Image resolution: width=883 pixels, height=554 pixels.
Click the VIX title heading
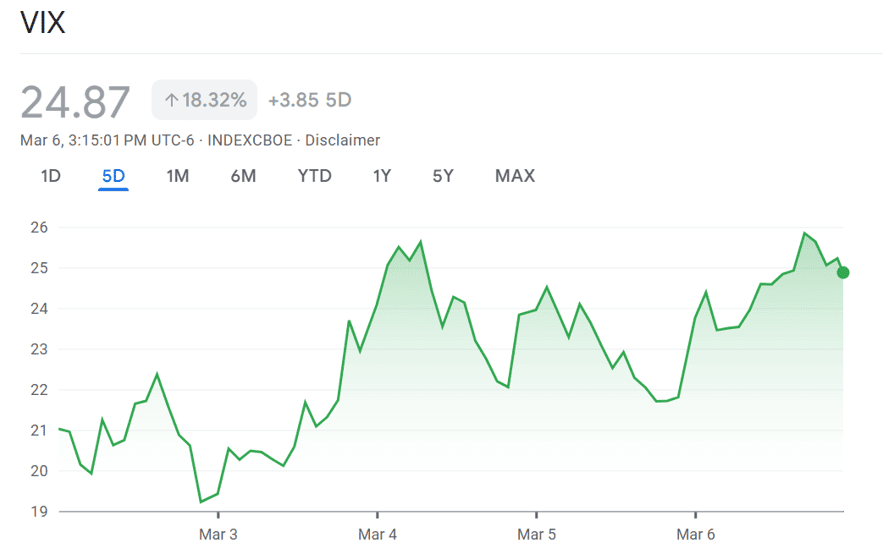[43, 24]
